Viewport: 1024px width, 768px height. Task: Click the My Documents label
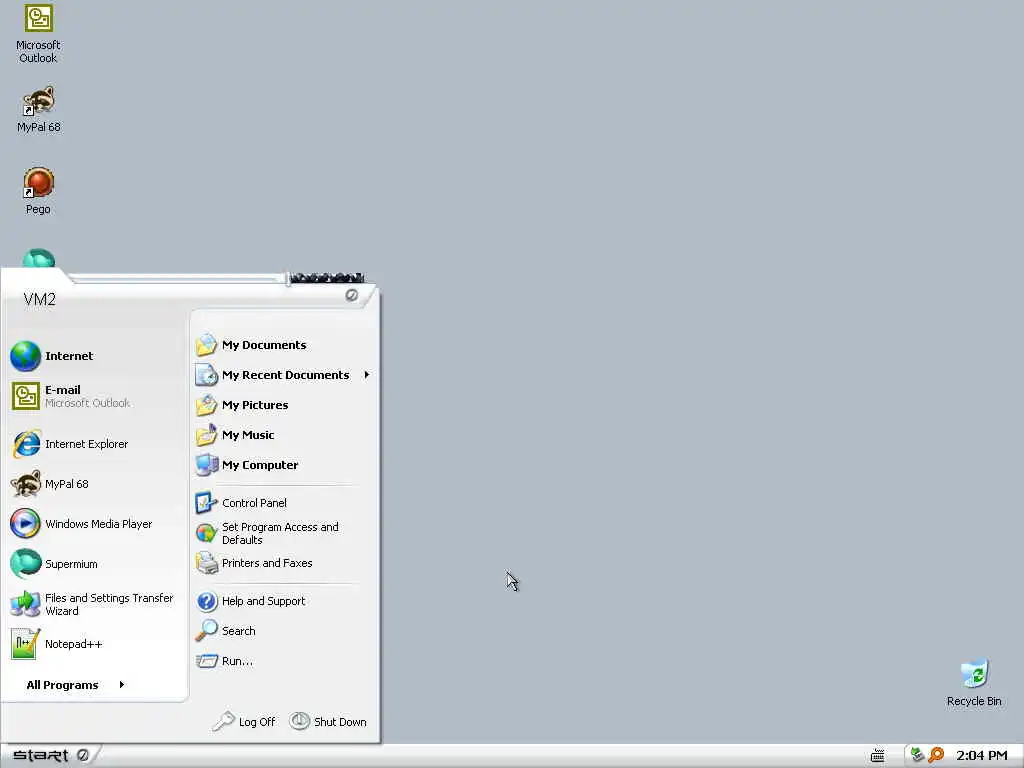tap(264, 345)
